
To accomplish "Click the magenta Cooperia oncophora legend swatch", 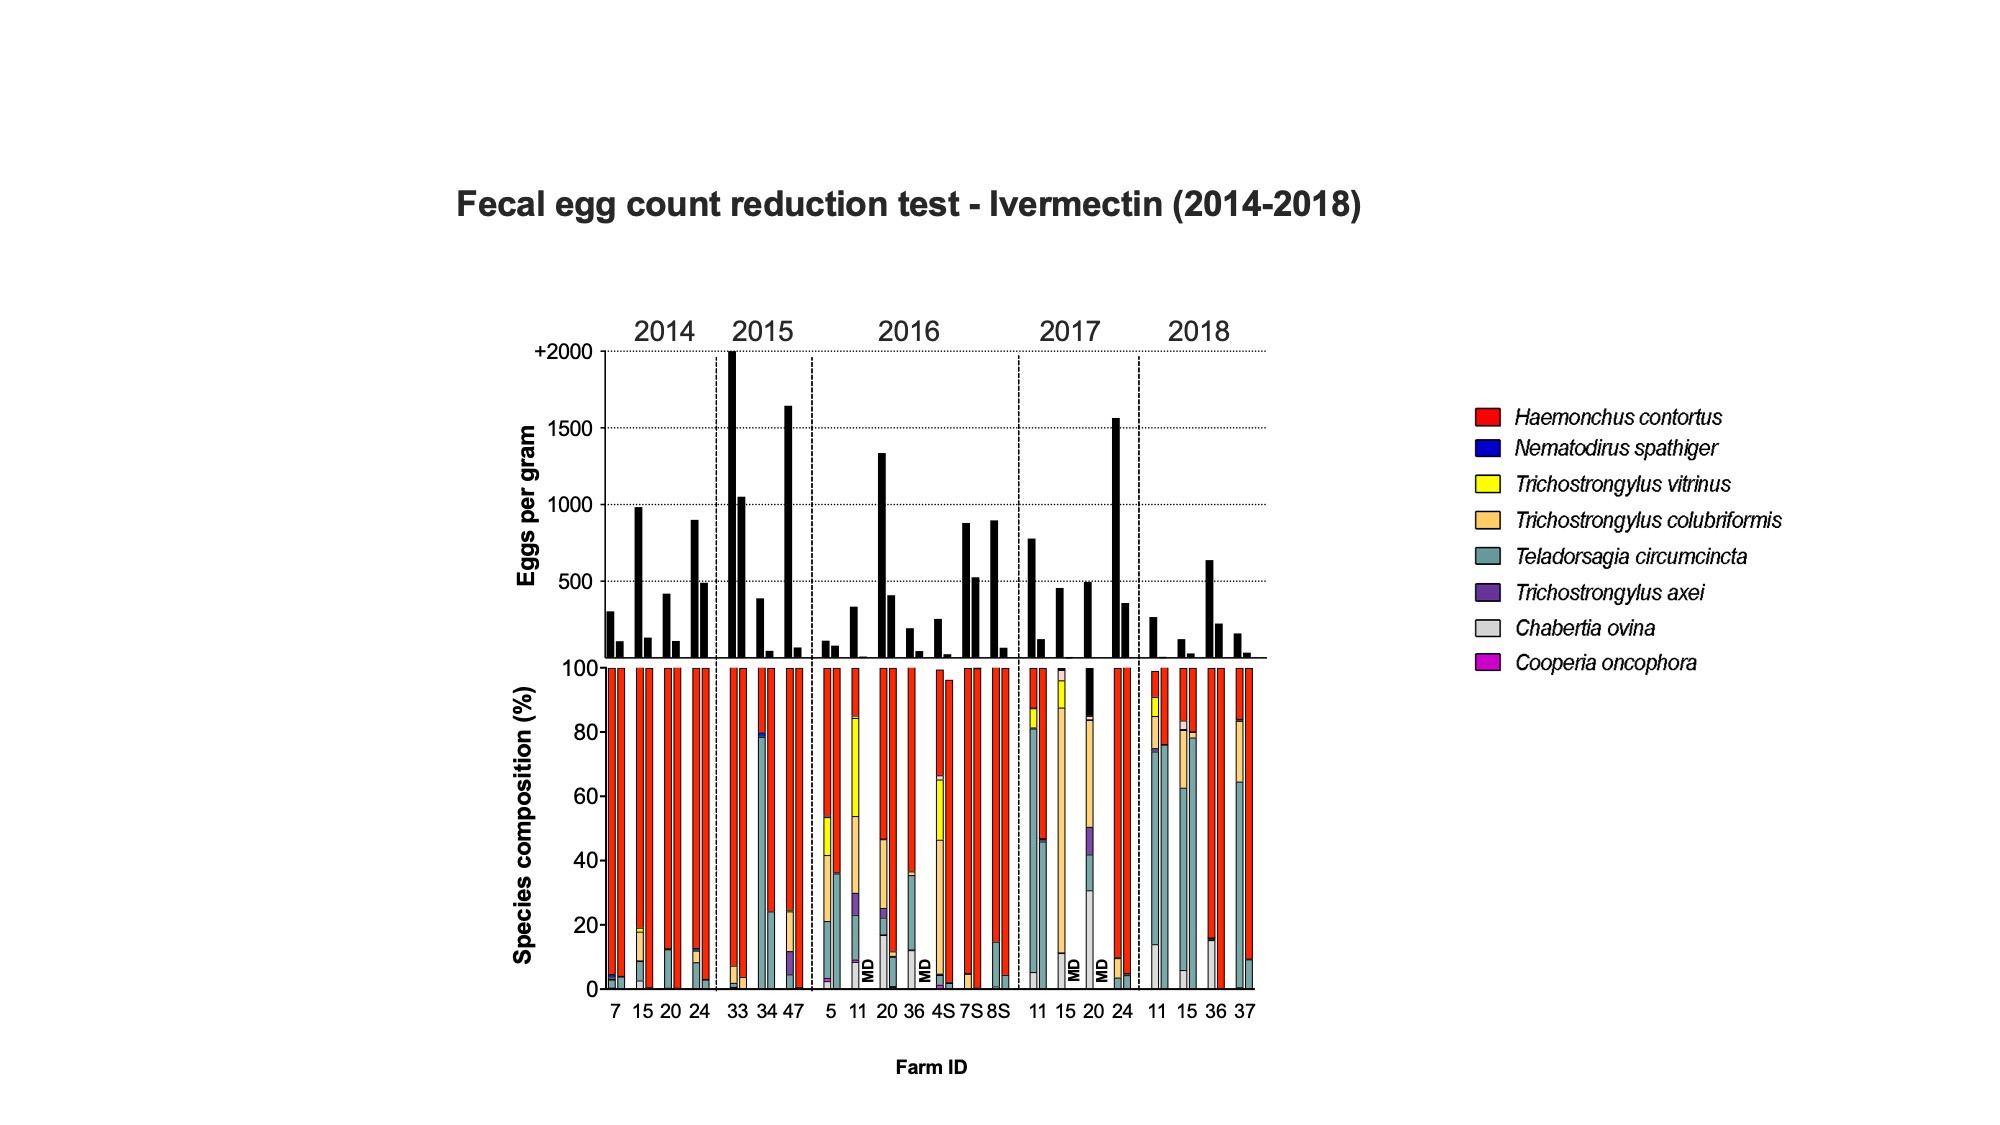I will coord(1487,662).
